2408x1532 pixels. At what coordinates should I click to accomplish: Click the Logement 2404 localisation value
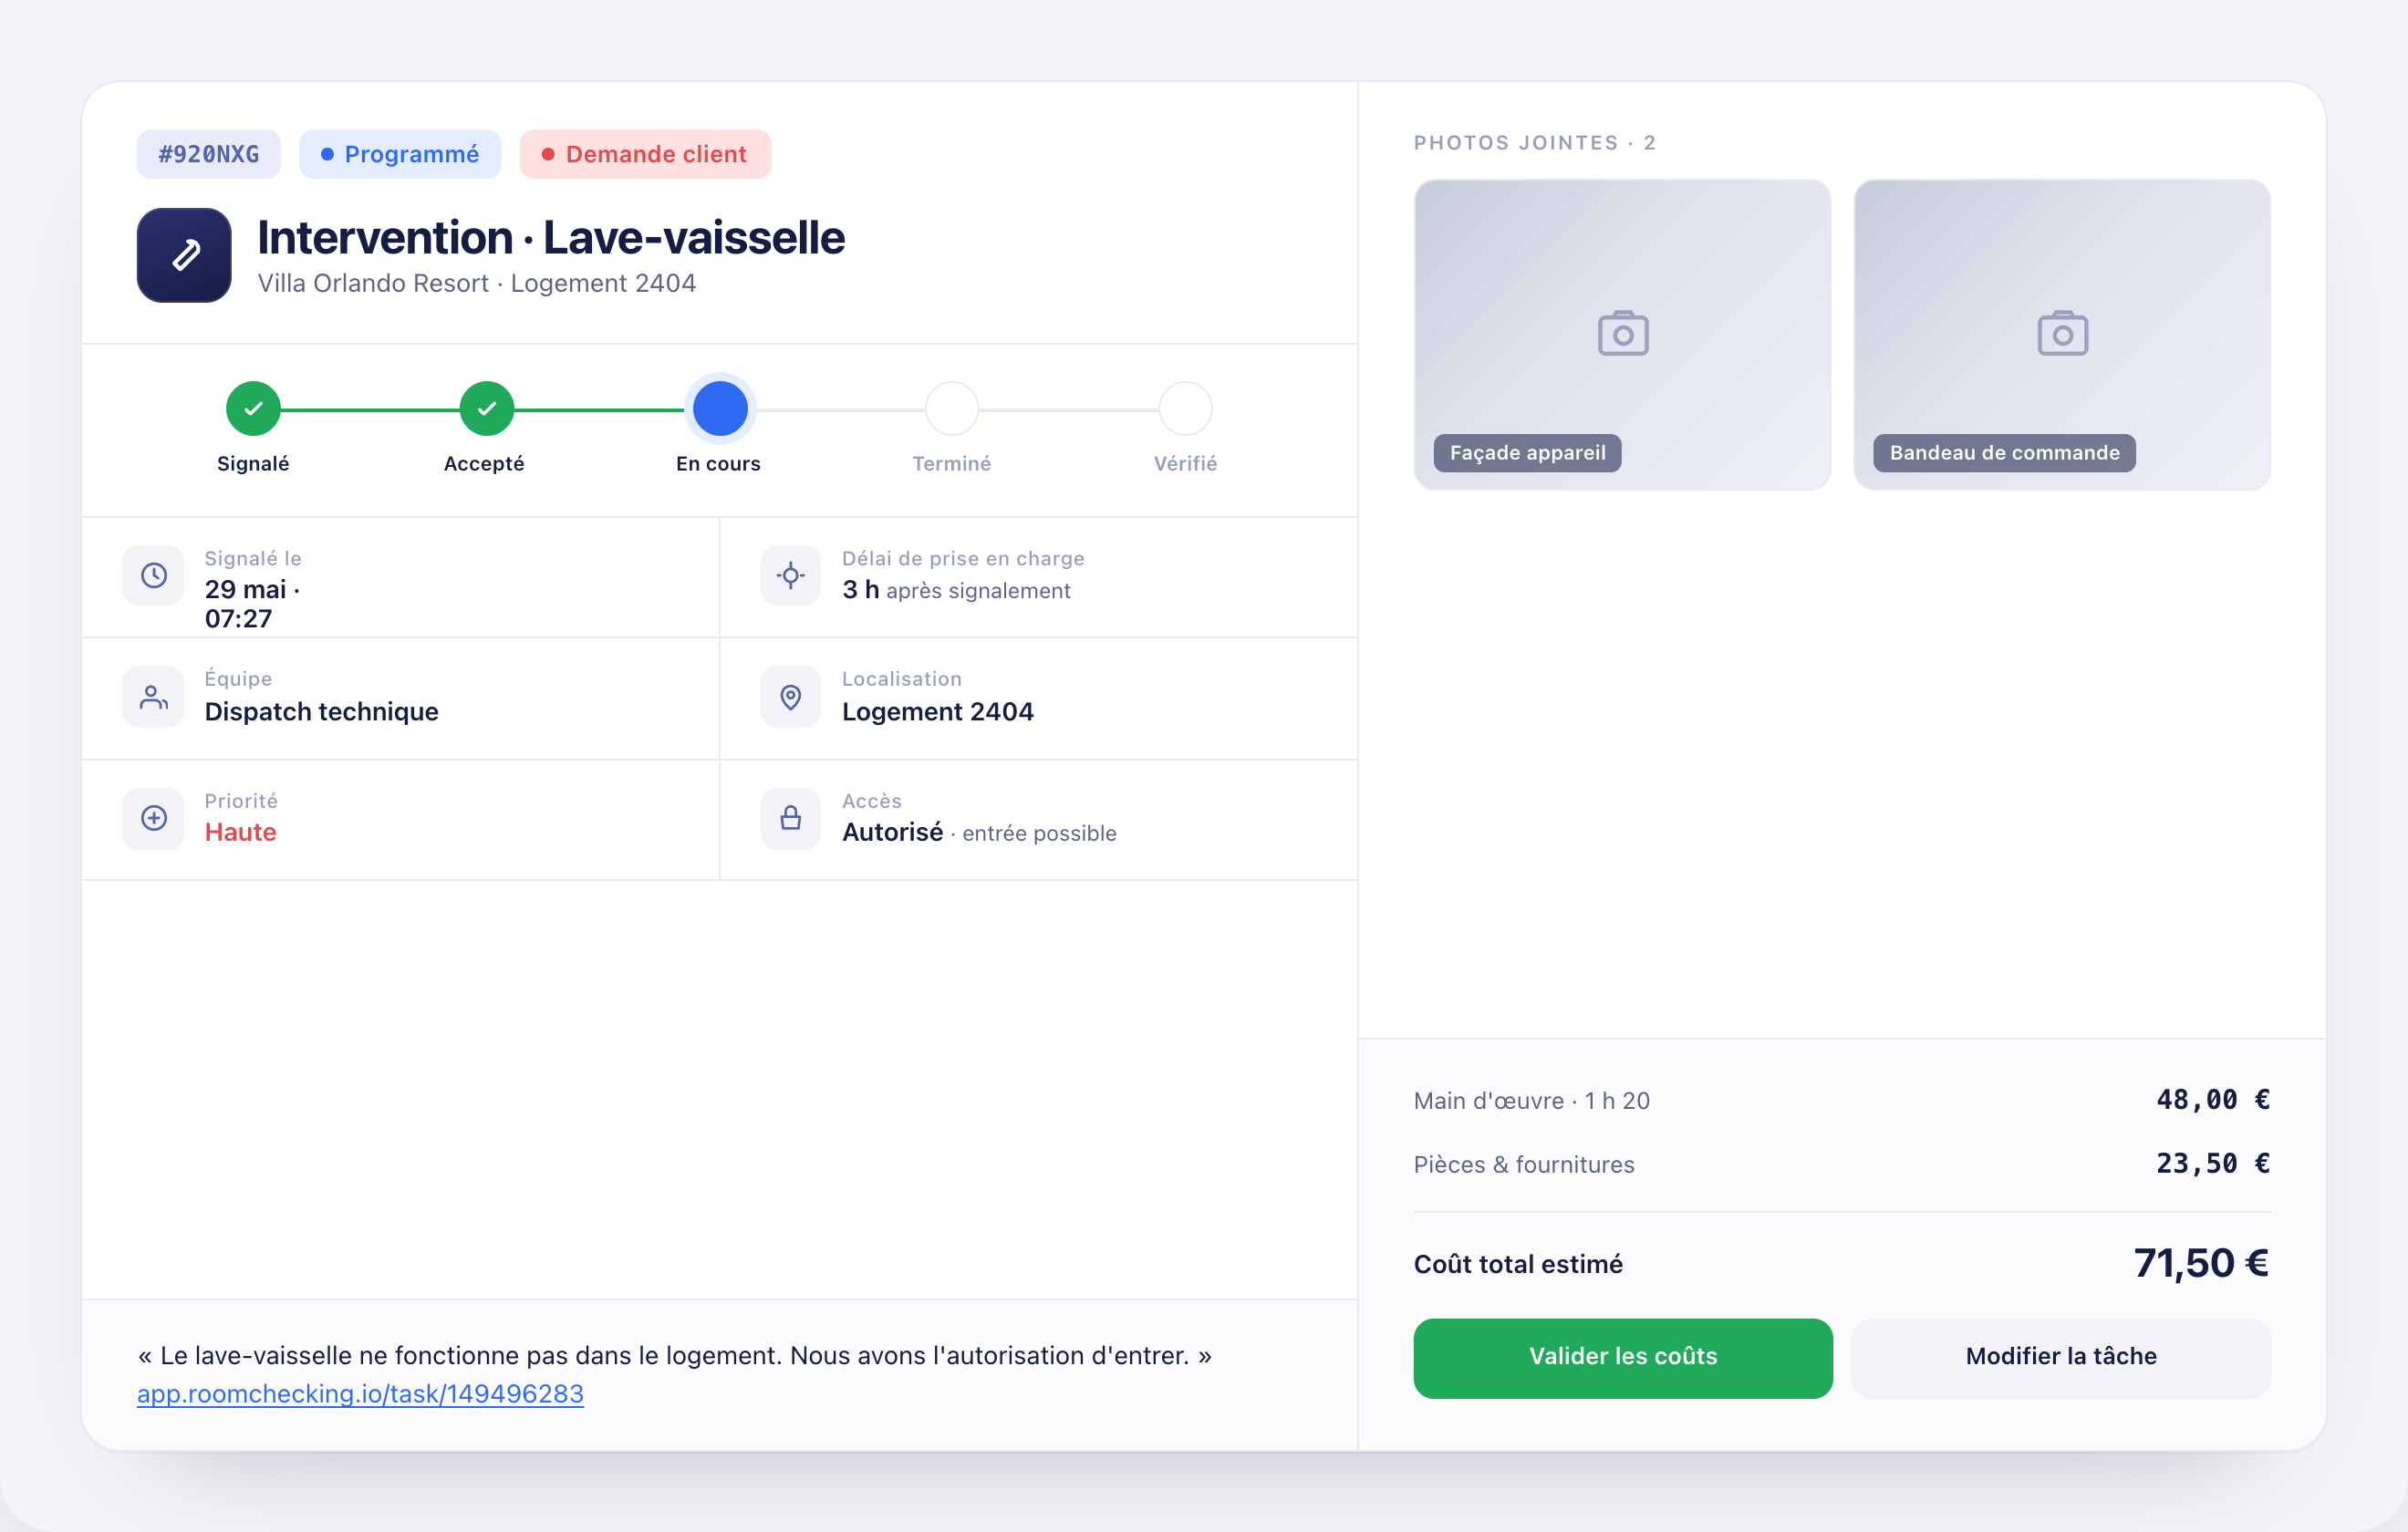point(937,711)
